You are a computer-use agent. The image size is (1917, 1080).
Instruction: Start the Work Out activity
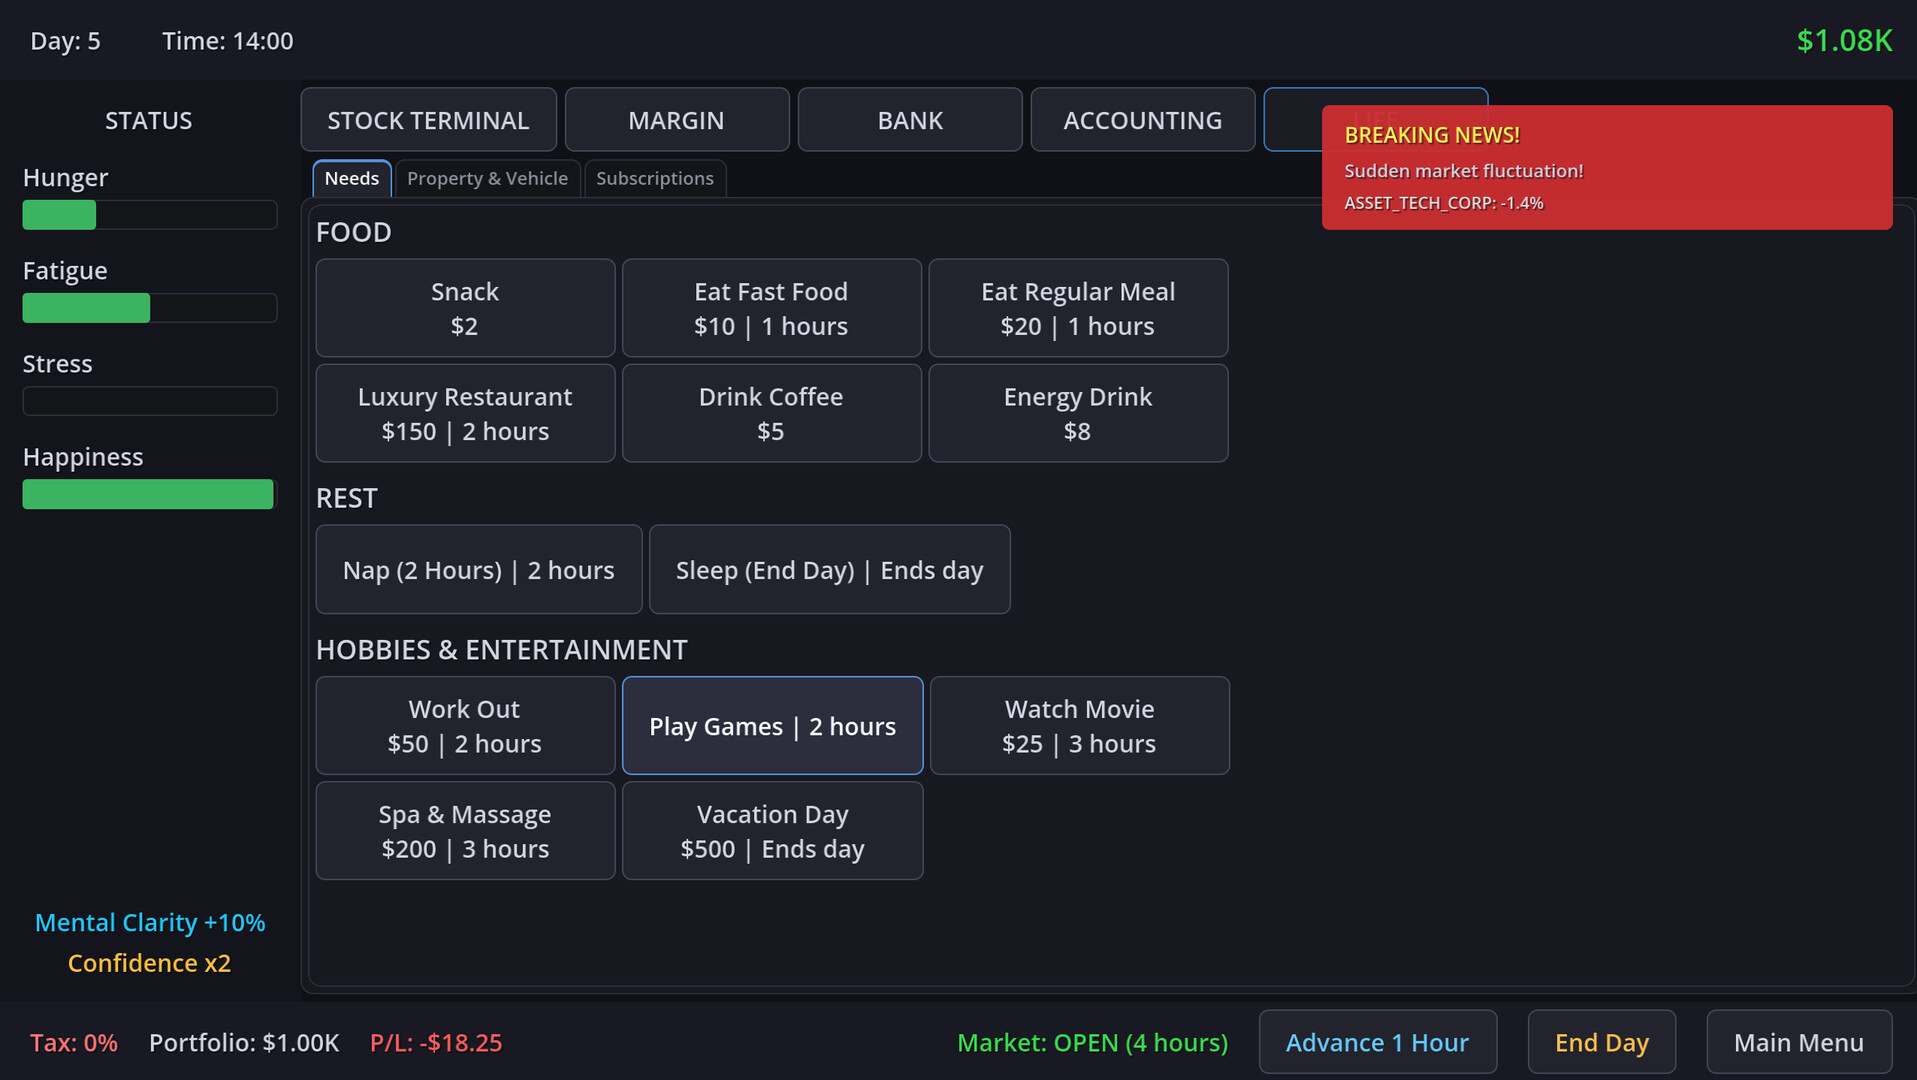[465, 726]
